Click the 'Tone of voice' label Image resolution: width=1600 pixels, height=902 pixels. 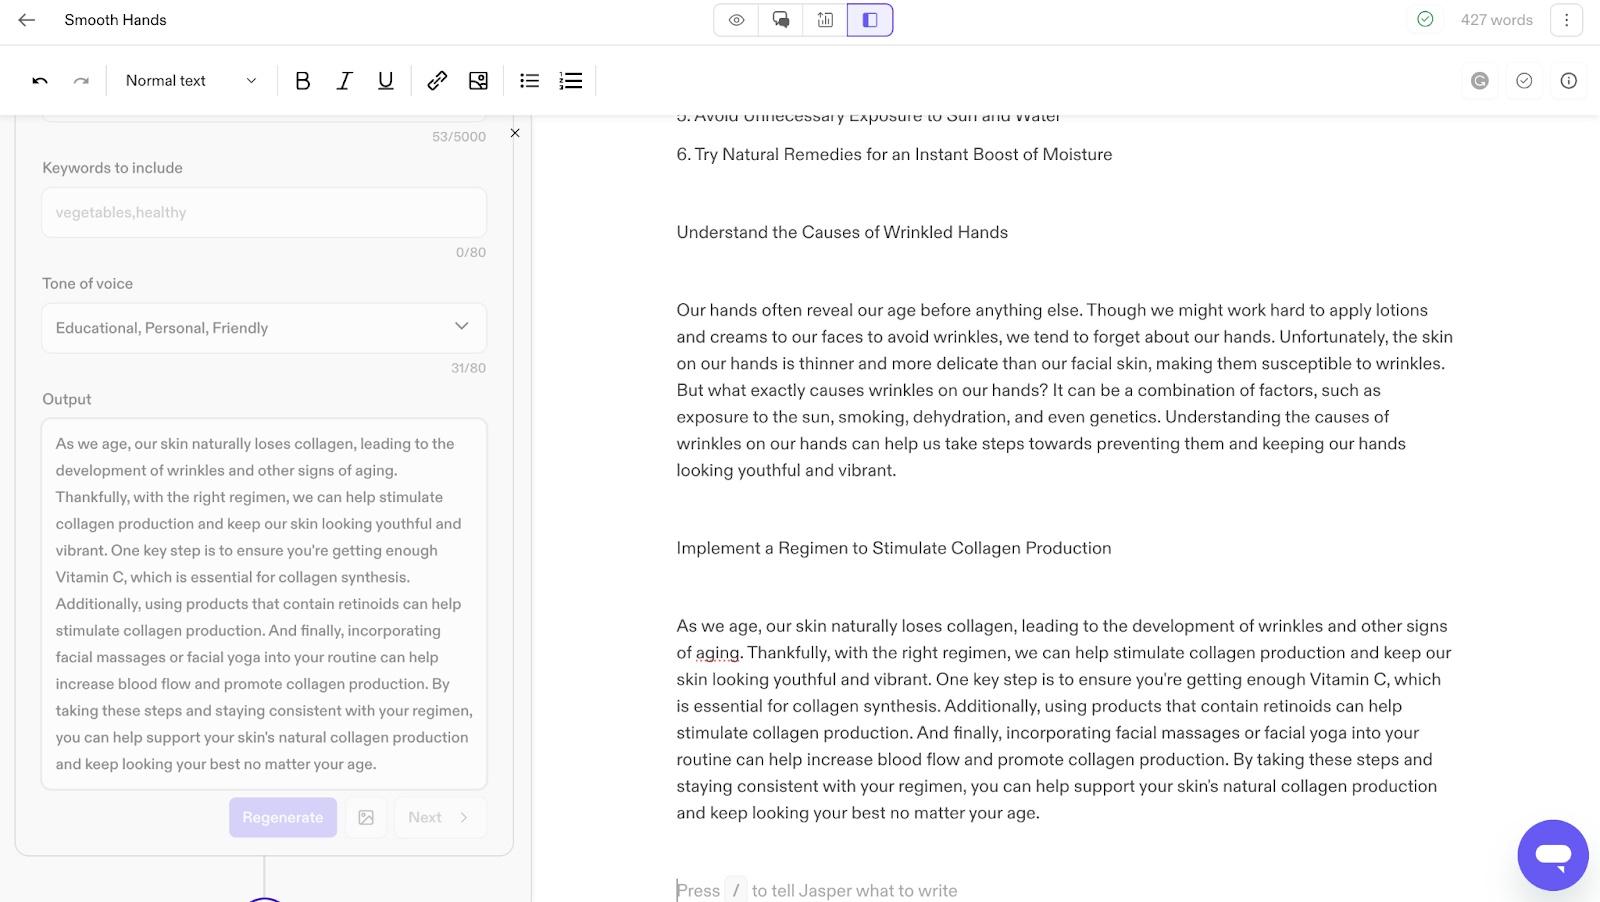coord(87,284)
